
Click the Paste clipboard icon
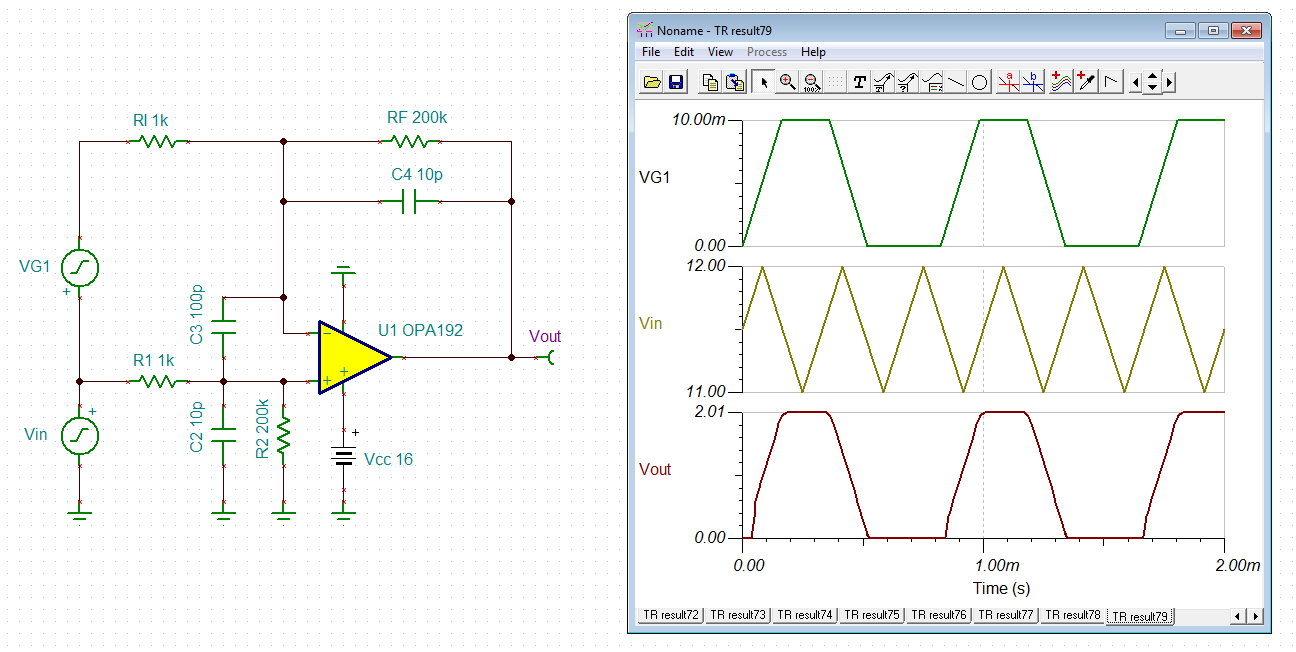click(x=734, y=82)
